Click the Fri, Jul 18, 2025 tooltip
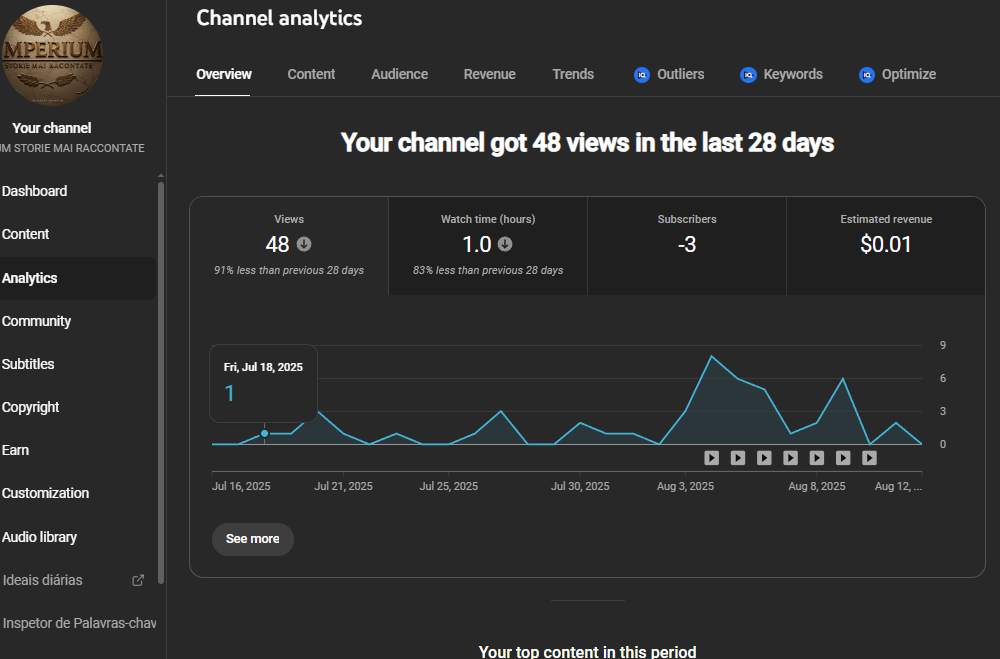The height and width of the screenshot is (659, 1000). point(263,383)
